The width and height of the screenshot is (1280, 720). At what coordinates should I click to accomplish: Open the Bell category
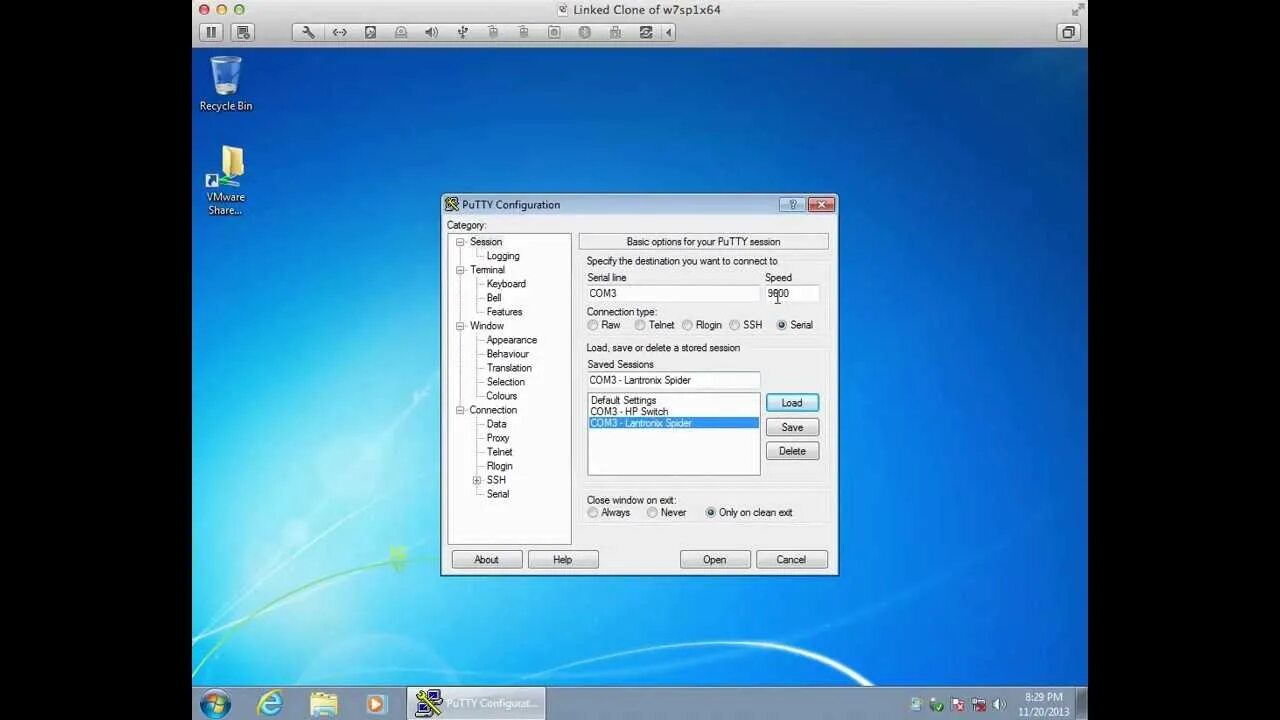click(x=494, y=298)
